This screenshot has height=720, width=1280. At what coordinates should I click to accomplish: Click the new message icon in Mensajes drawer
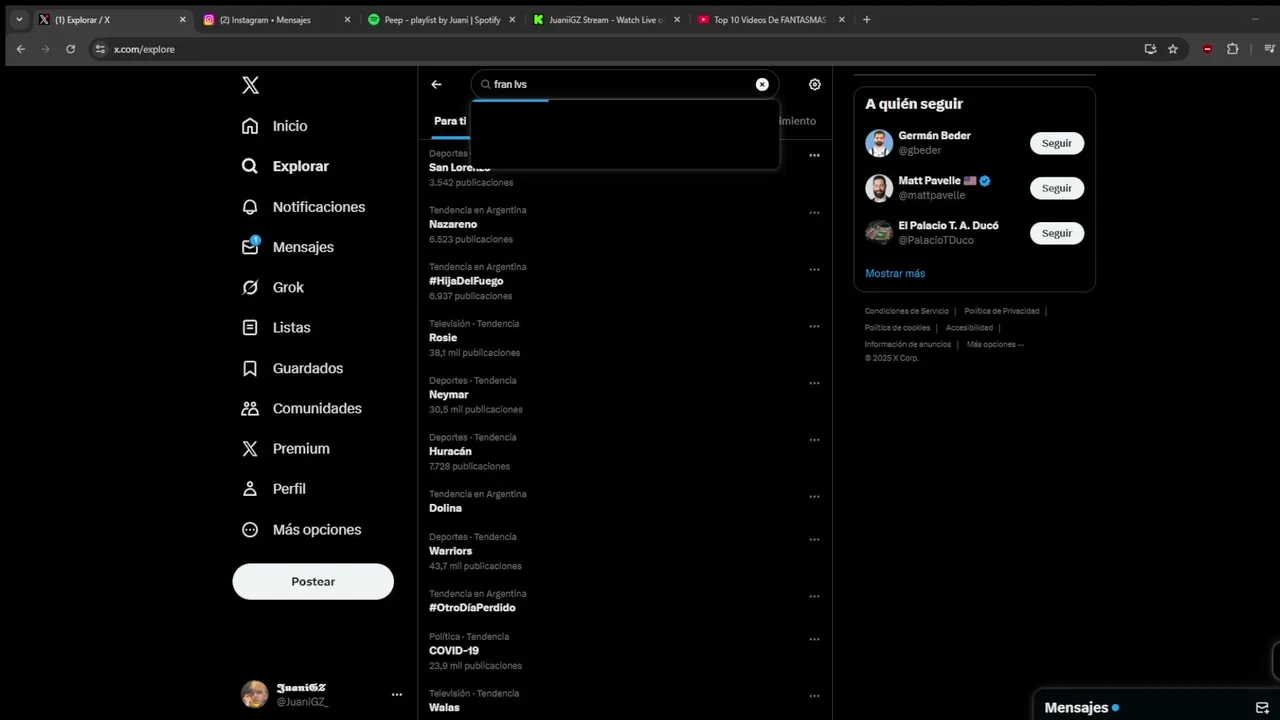(1262, 707)
